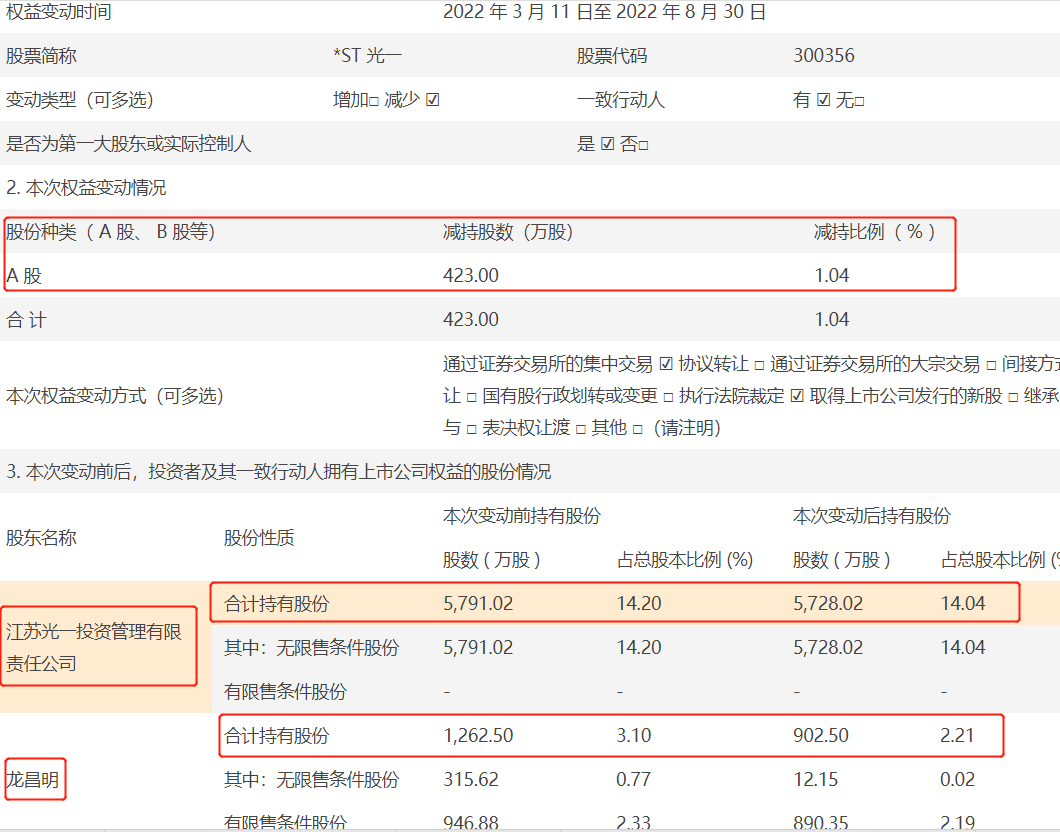1060x832 pixels.
Task: Select 5,728.02 in 江苏光一 无限售条件股份 row
Action: pos(828,647)
